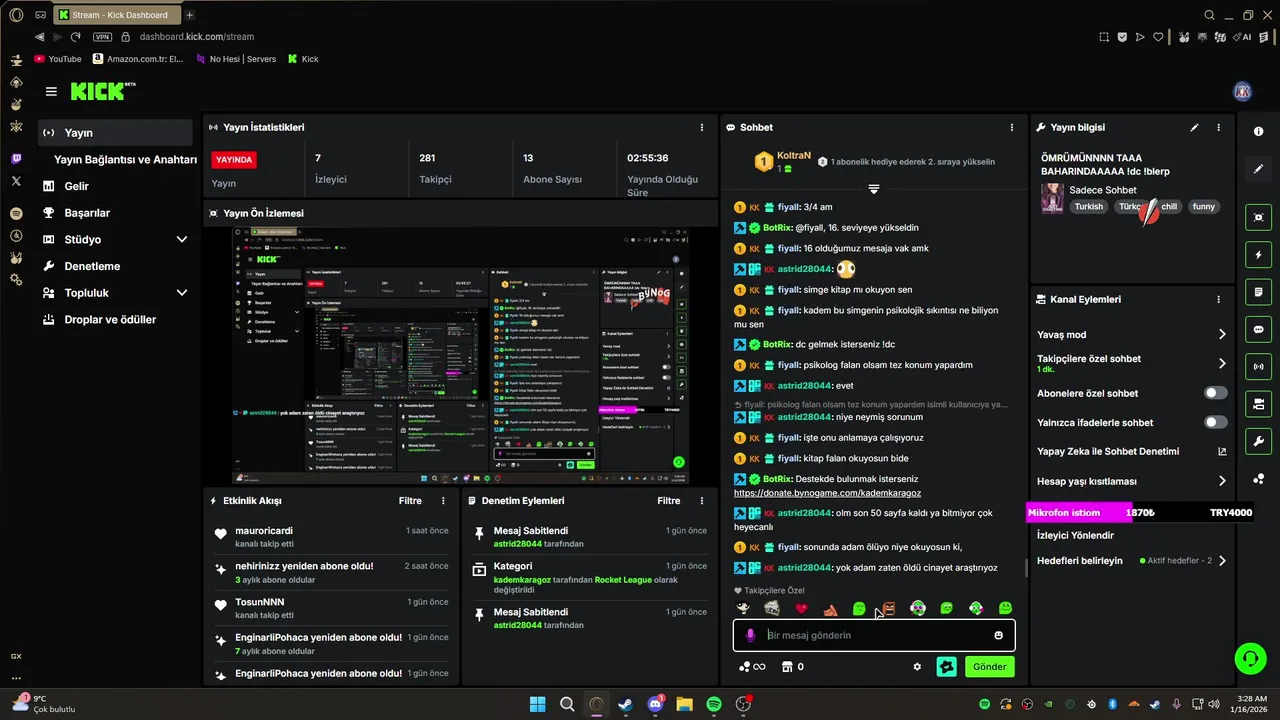Open the YouTube bookmark

point(58,59)
